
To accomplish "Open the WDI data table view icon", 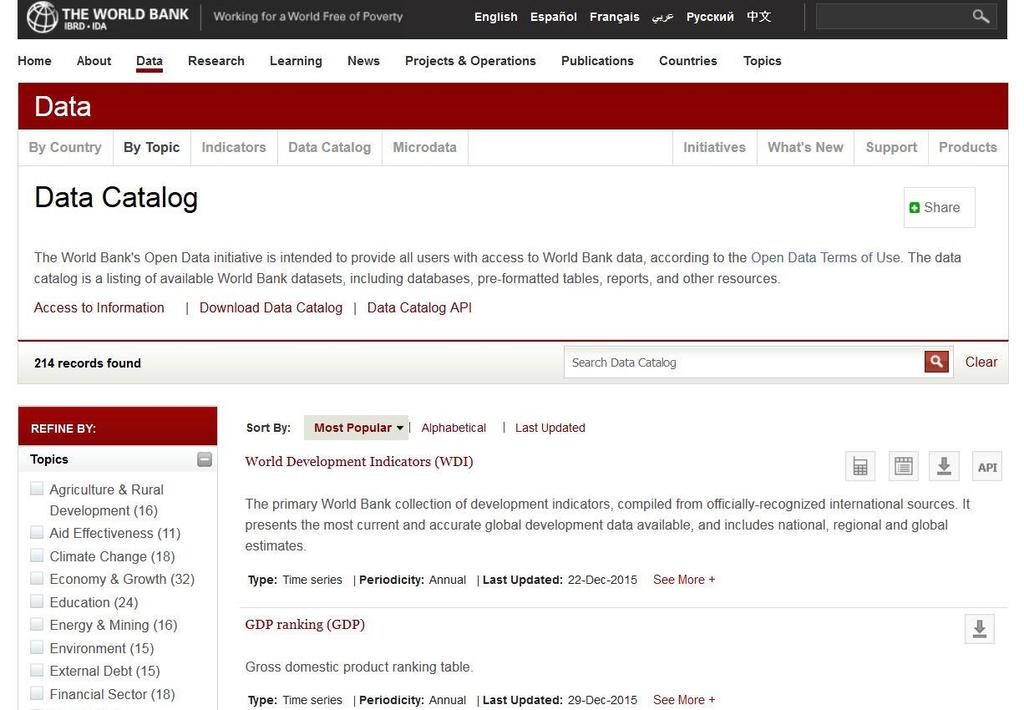I will click(x=903, y=466).
